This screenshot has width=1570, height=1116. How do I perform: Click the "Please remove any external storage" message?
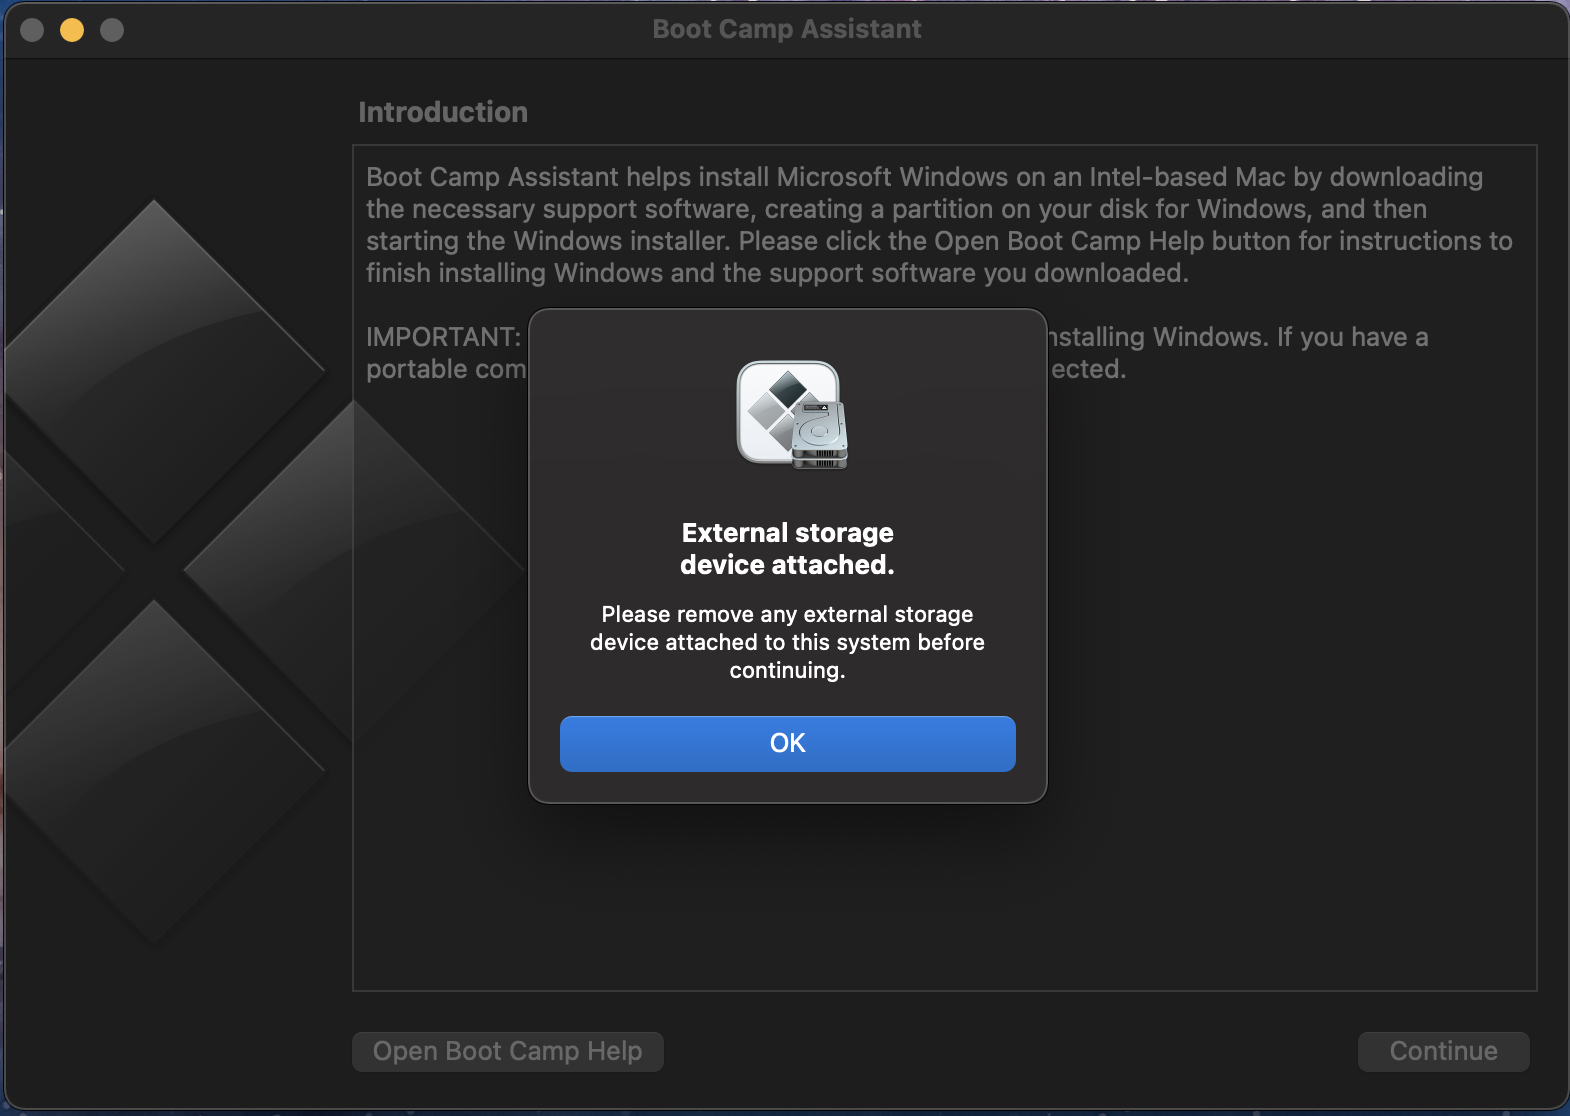point(787,642)
